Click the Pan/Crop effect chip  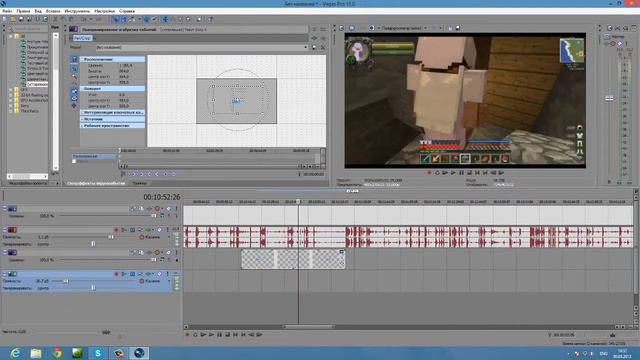[83, 38]
